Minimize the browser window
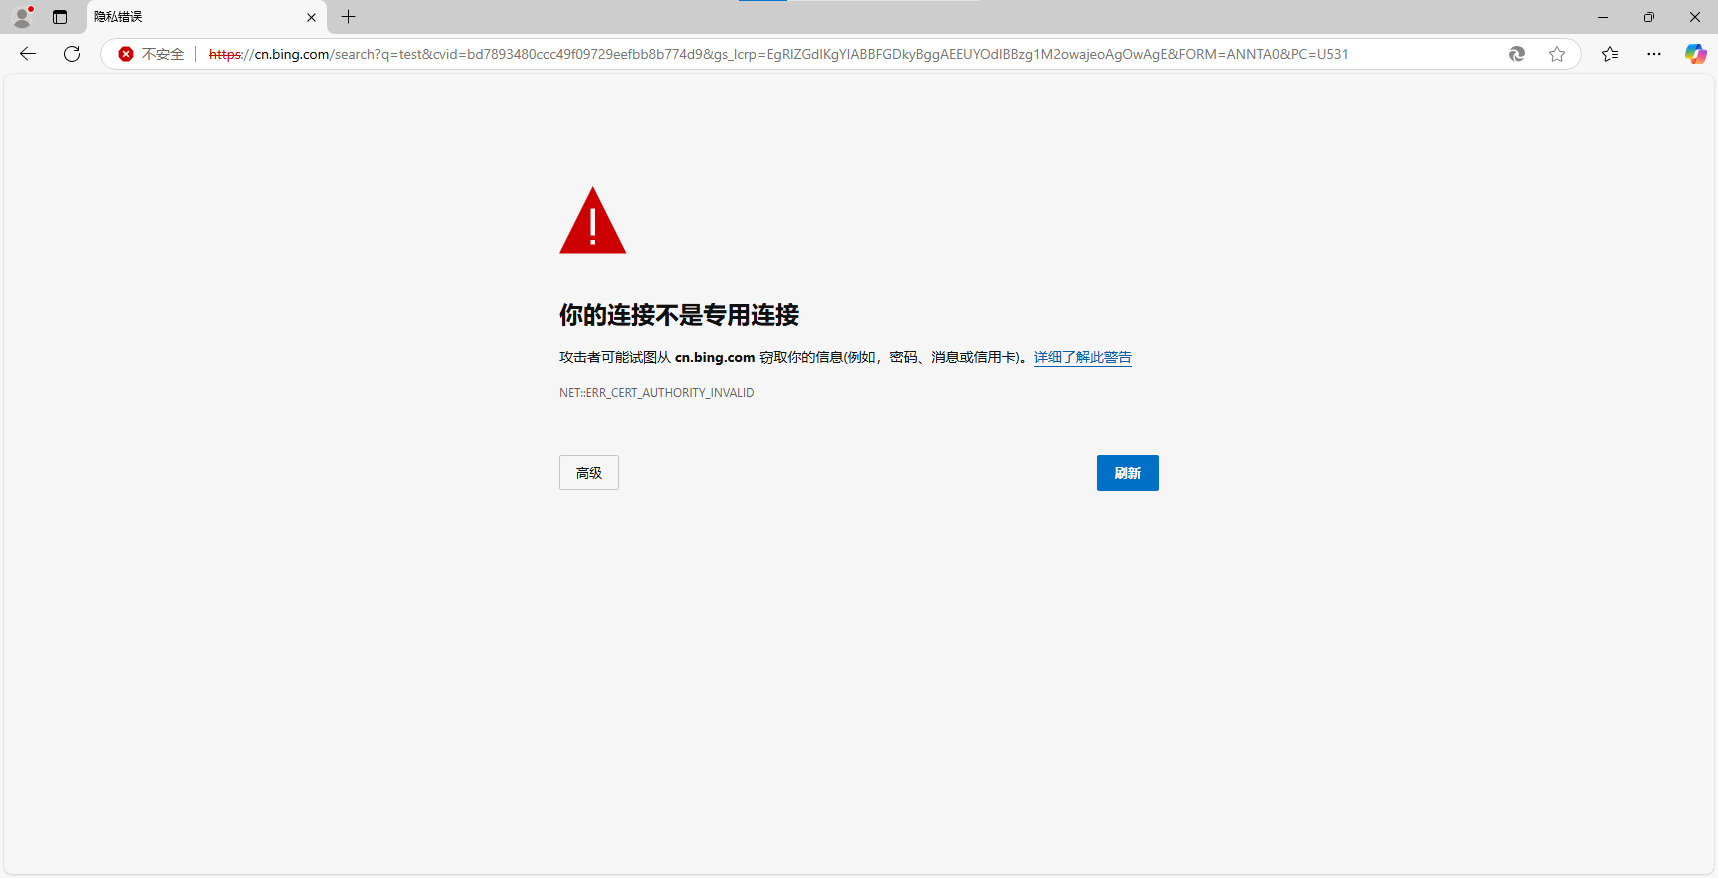 pos(1603,17)
